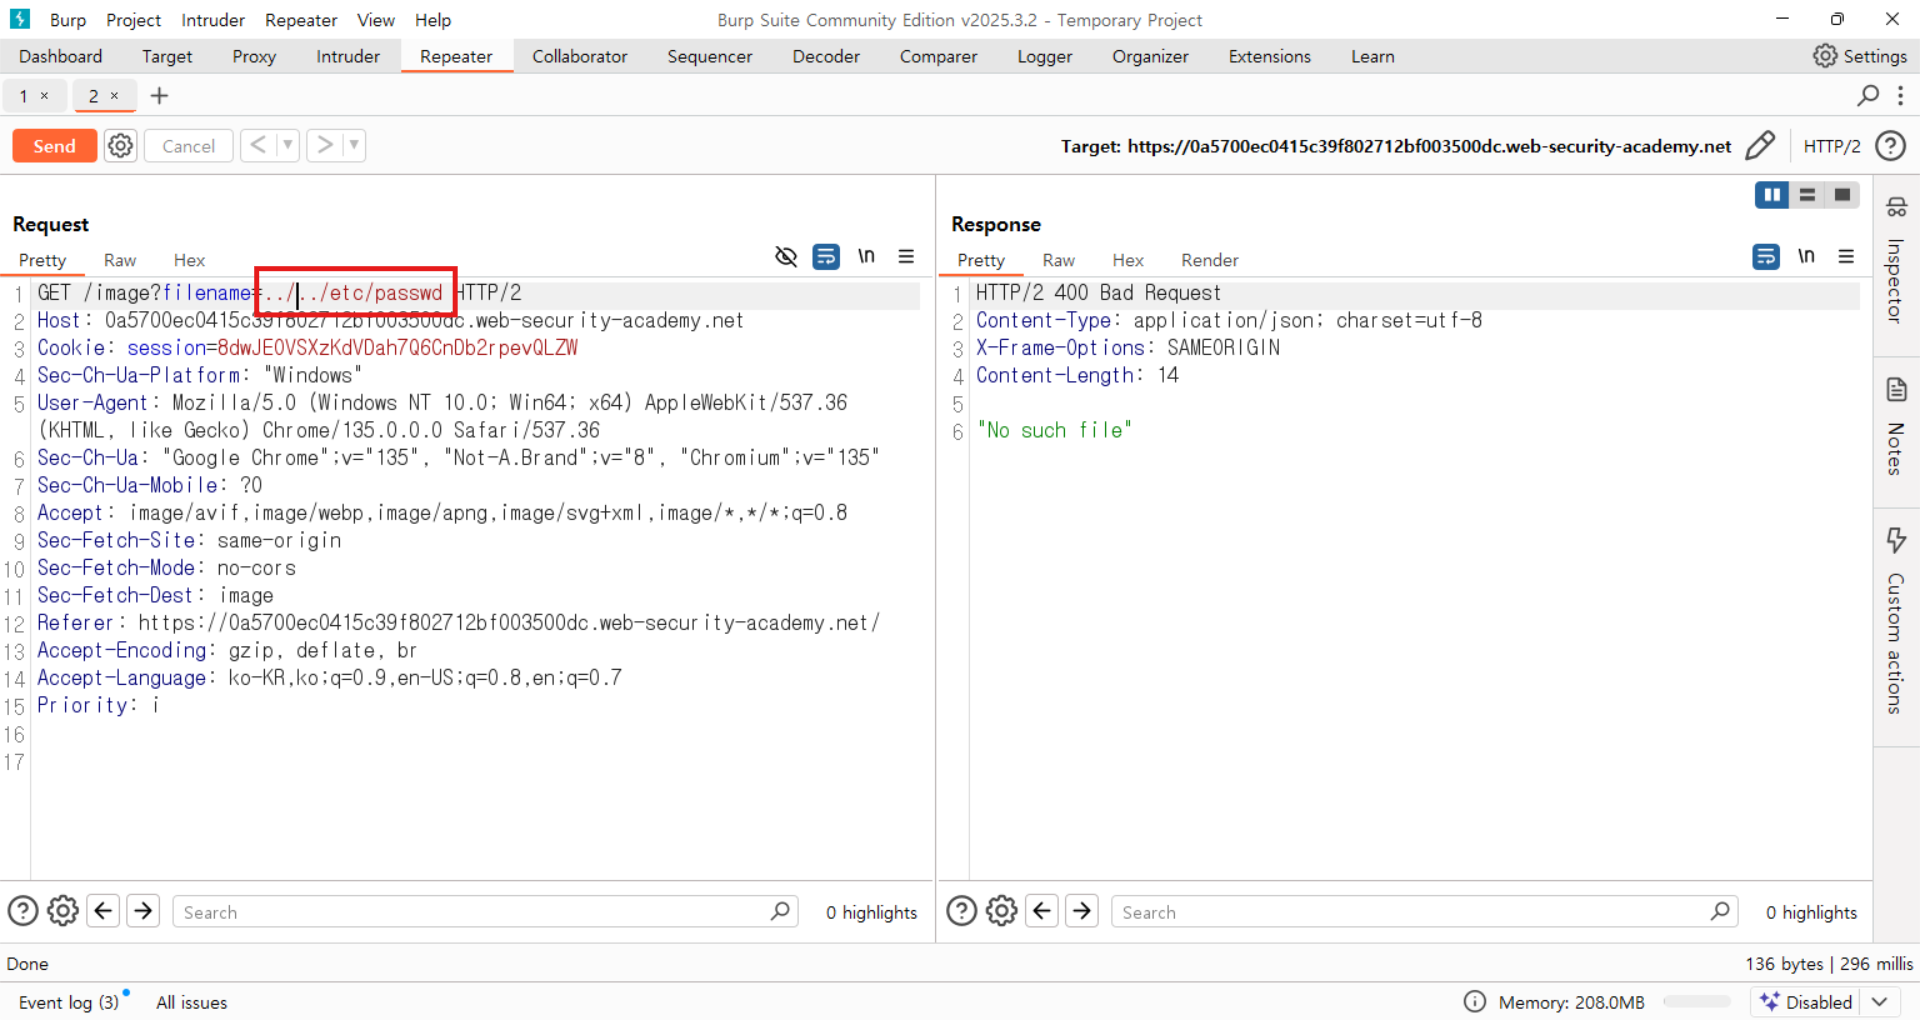
Task: Open request search settings gear
Action: tap(63, 911)
